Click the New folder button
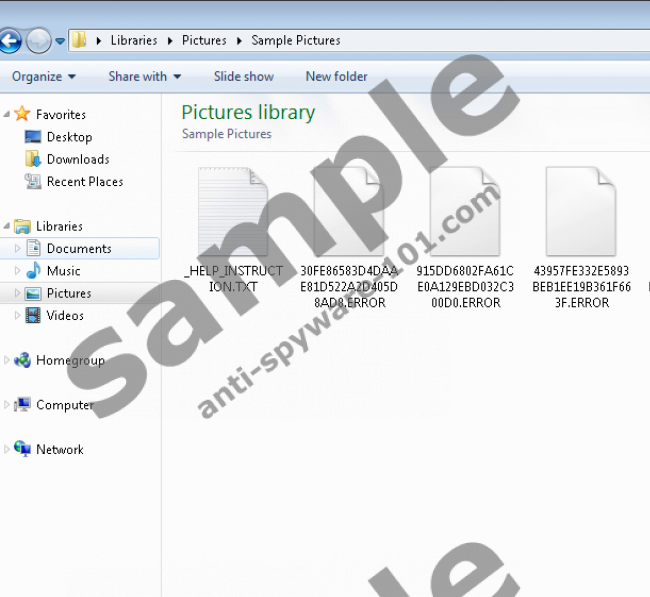Image resolution: width=650 pixels, height=597 pixels. point(336,77)
